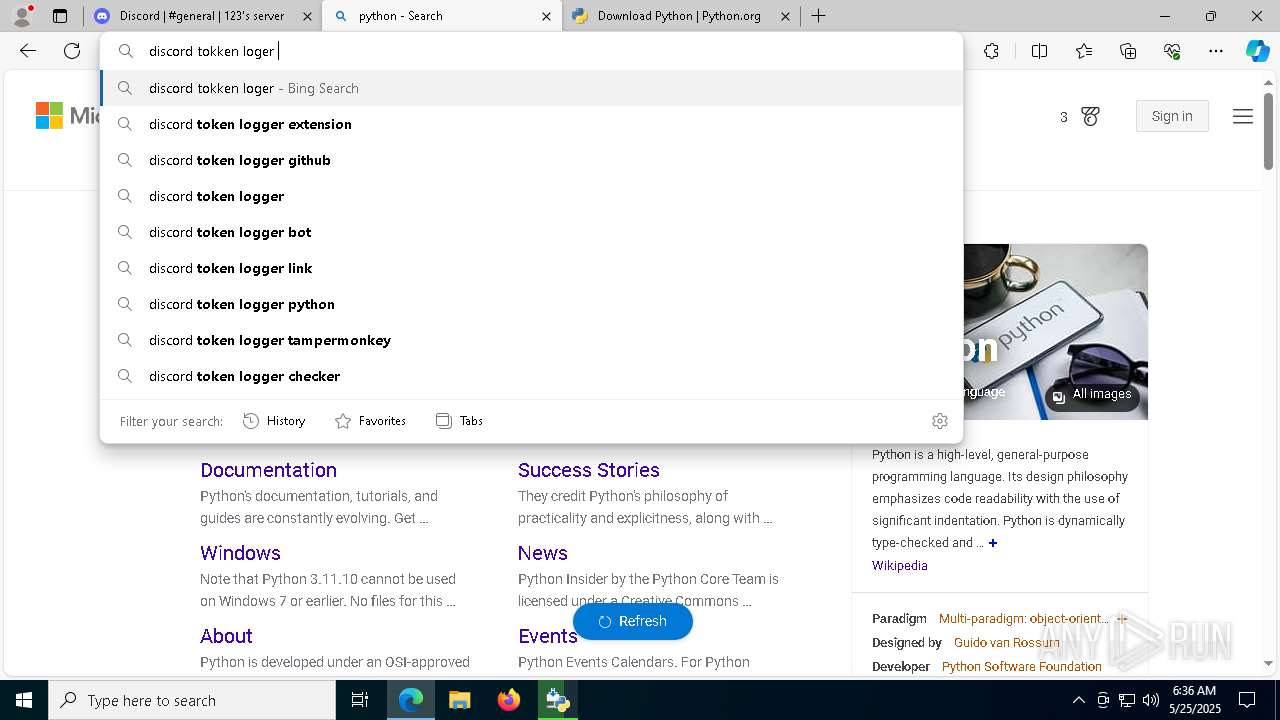The height and width of the screenshot is (720, 1280).
Task: Choose 'discord token logger github' suggestion
Action: [531, 160]
